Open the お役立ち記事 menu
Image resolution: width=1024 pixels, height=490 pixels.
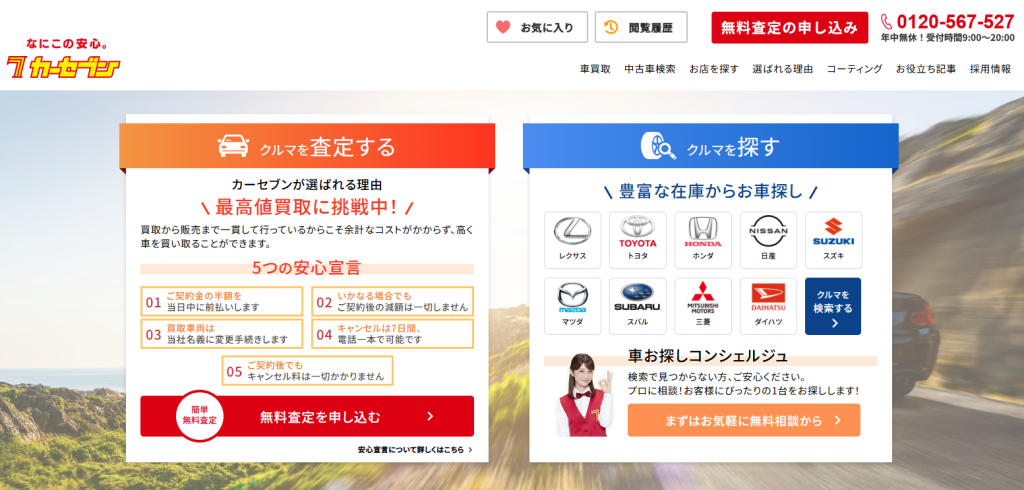[x=925, y=69]
